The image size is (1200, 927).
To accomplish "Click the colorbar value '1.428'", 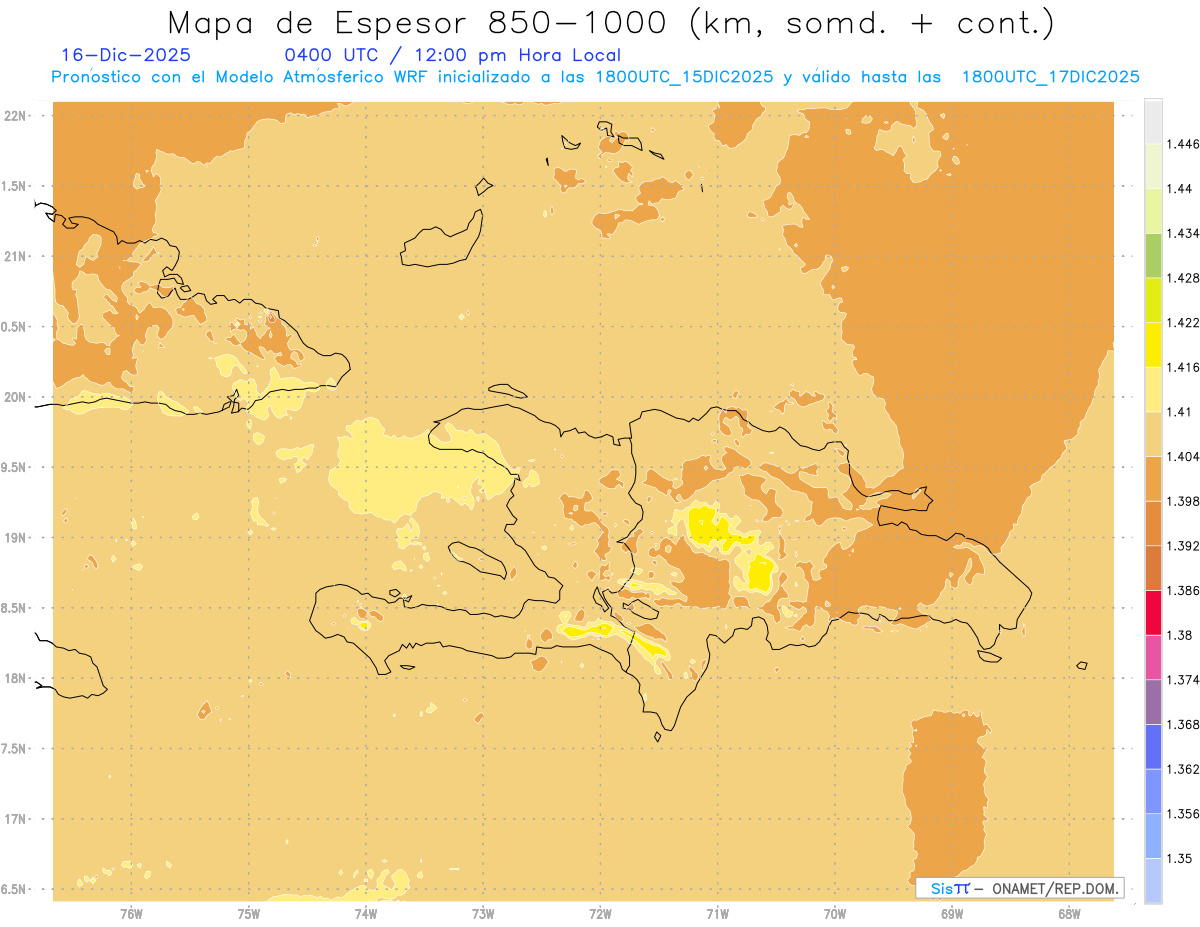I will (x=1183, y=278).
